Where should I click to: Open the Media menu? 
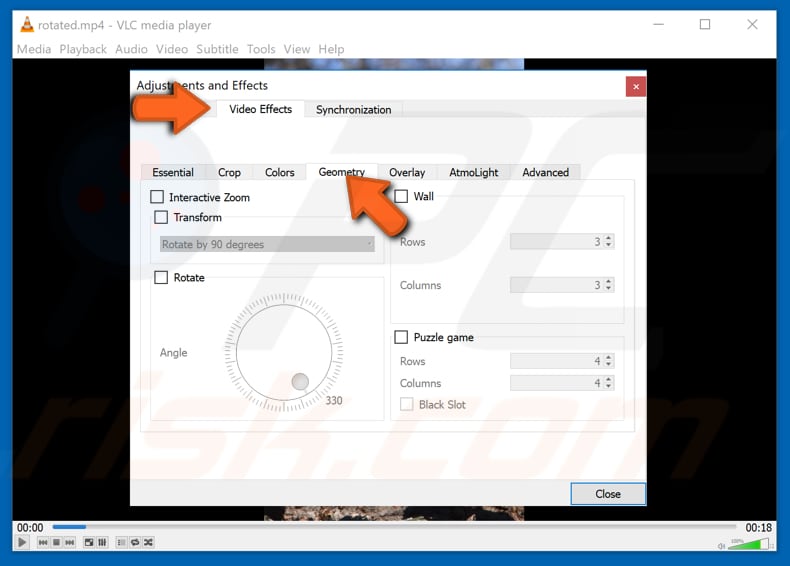[x=34, y=49]
